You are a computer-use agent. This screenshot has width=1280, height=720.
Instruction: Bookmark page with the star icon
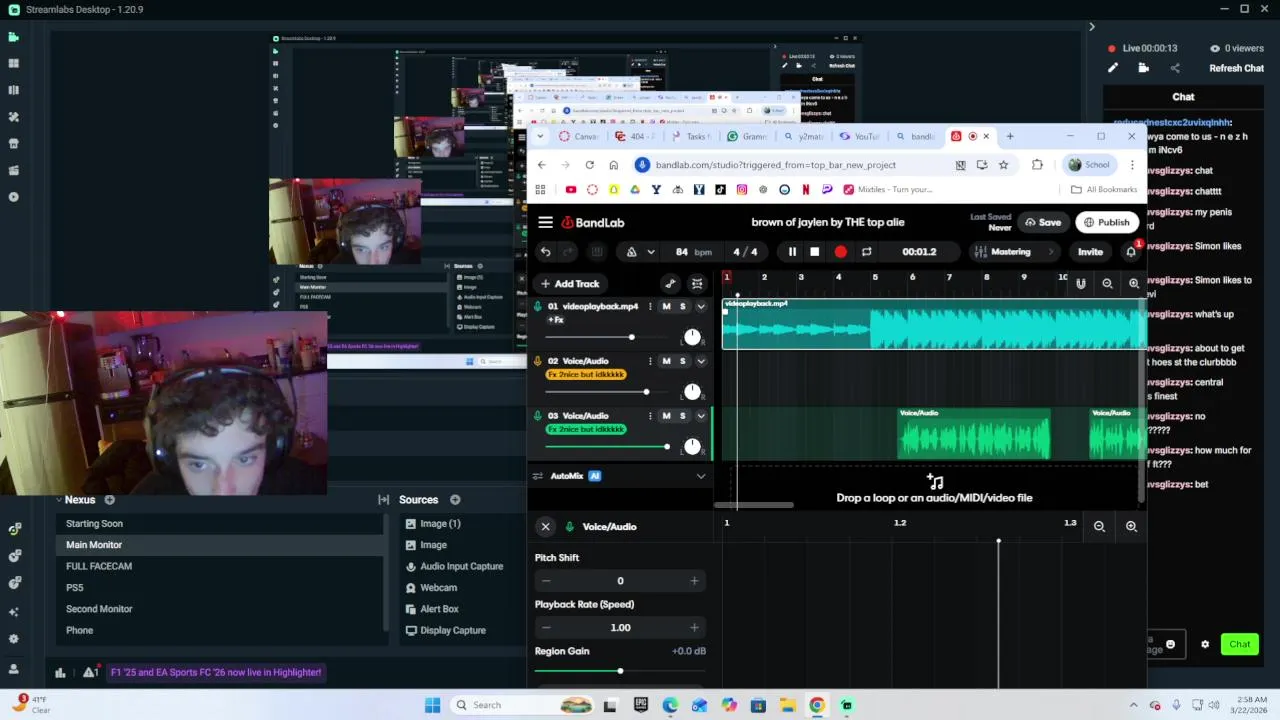click(1003, 165)
